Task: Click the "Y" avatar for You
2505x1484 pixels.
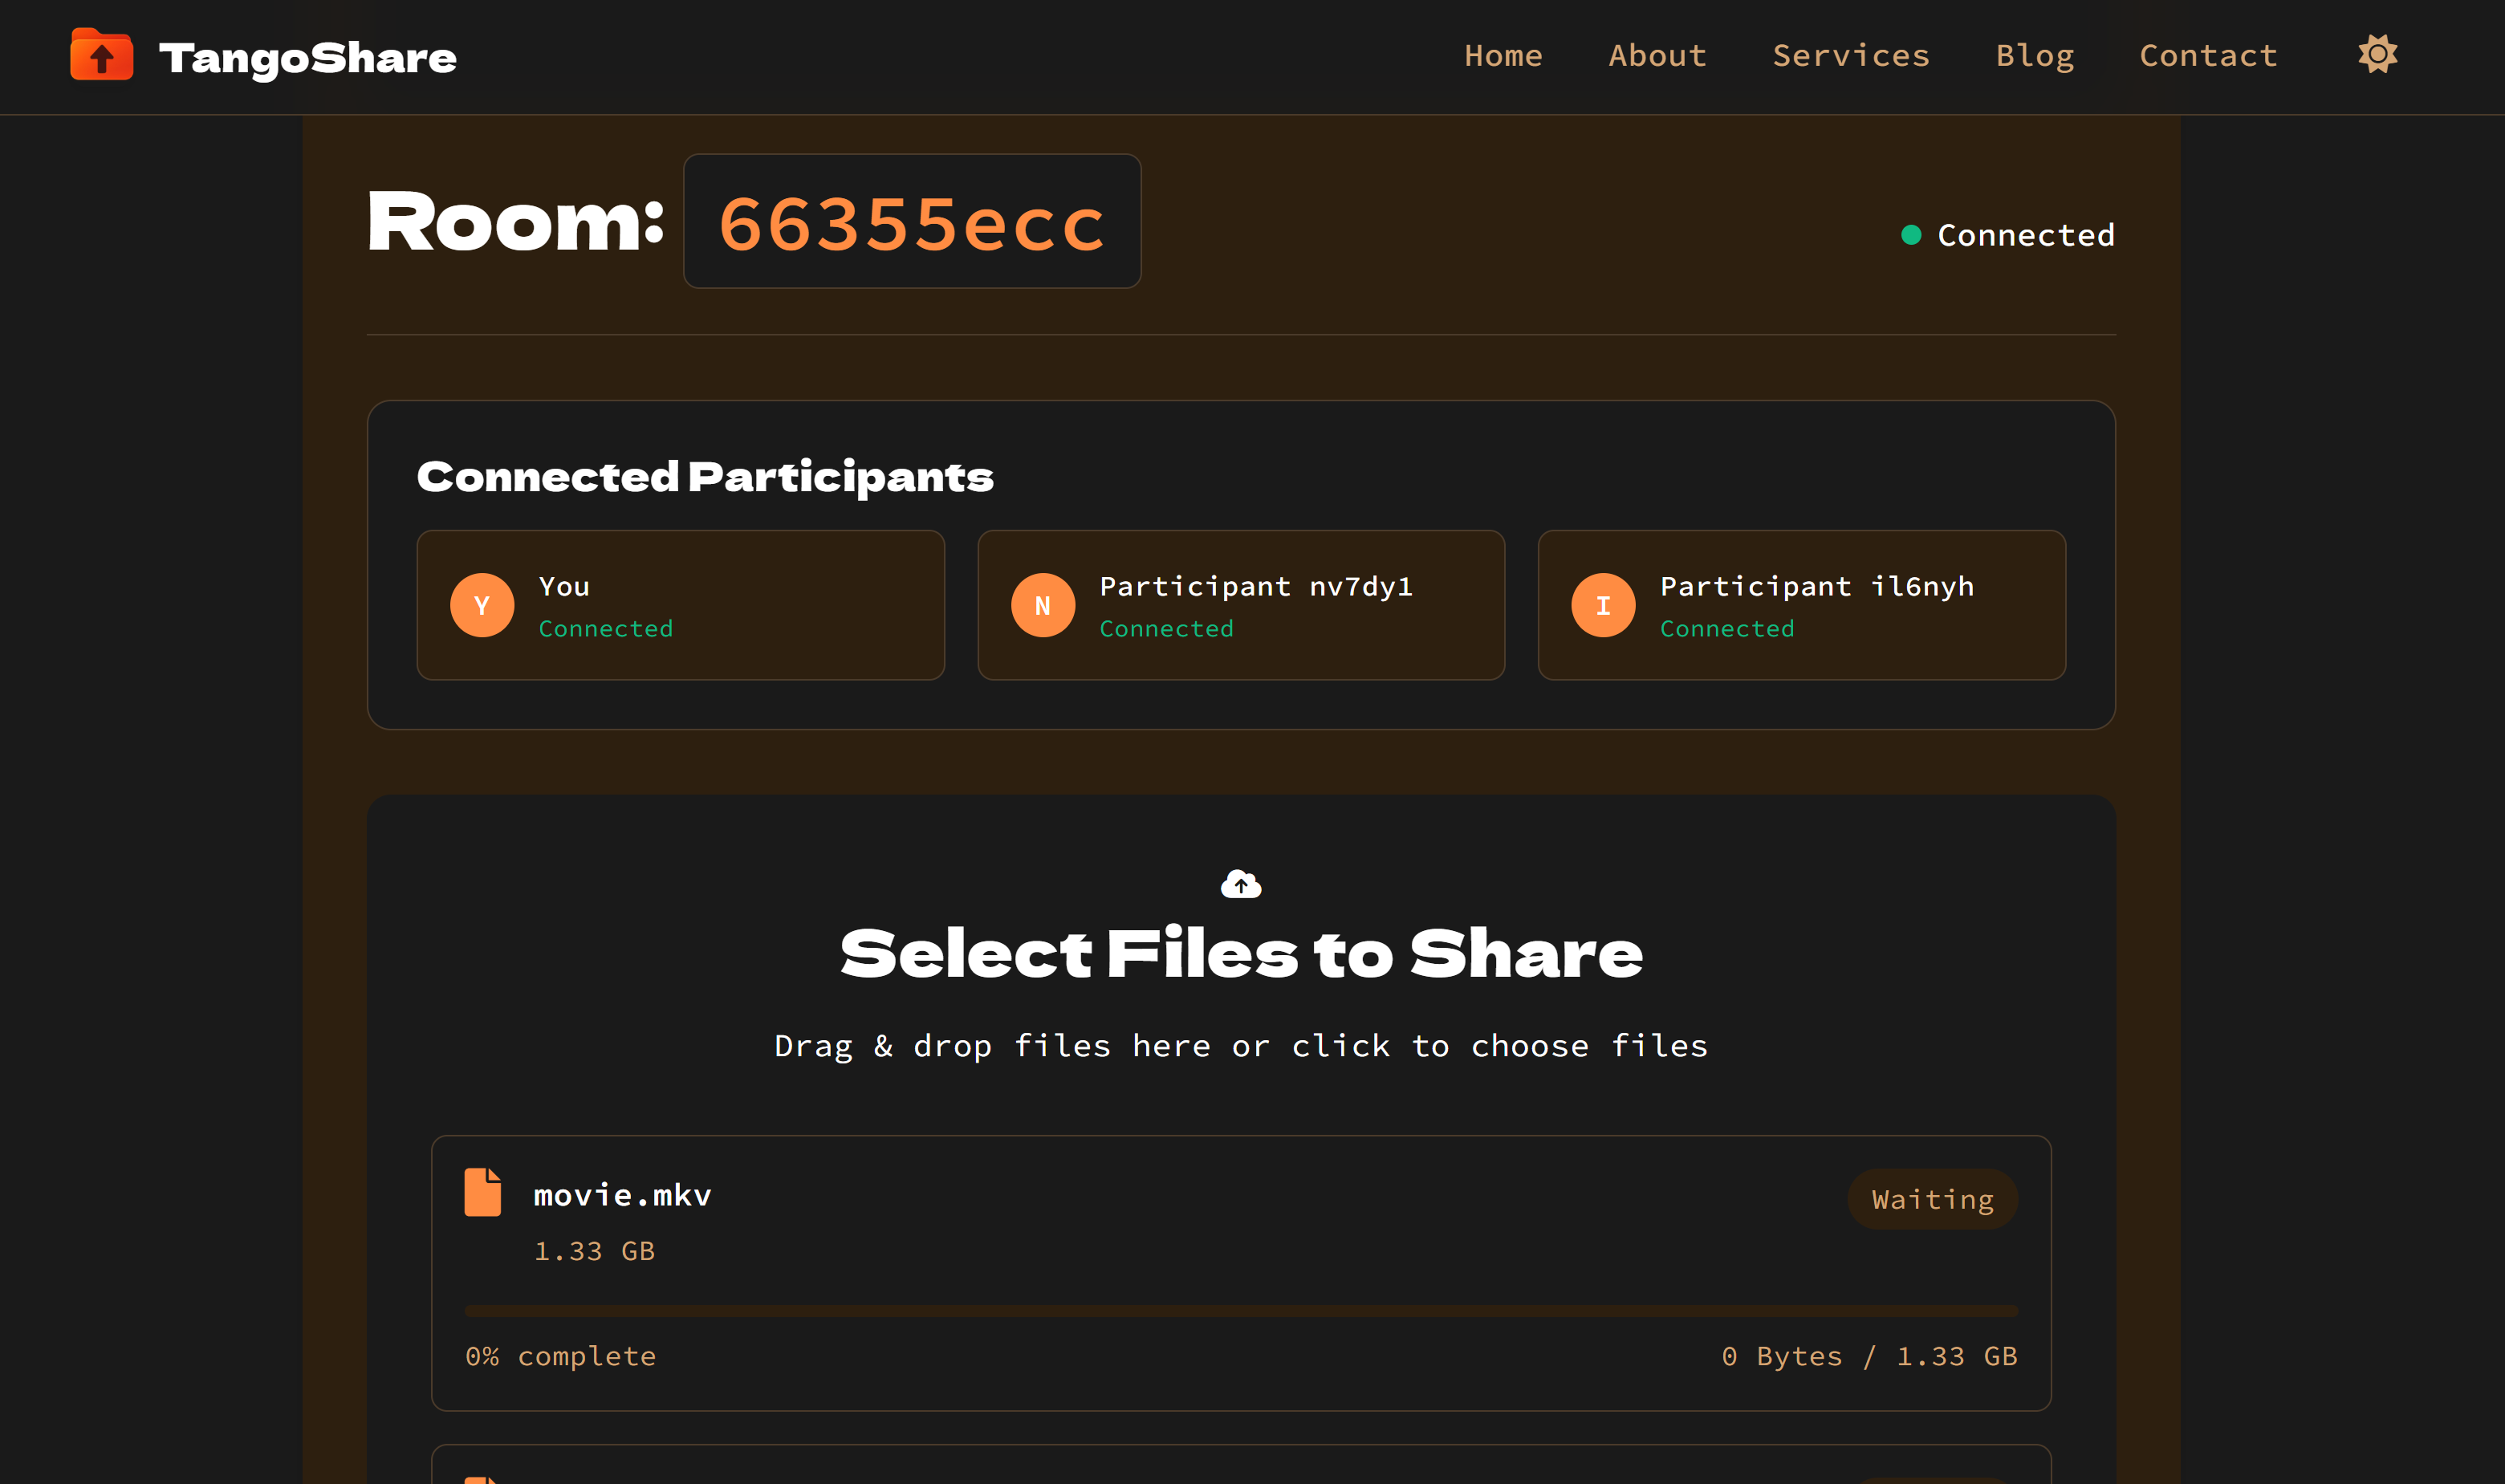Action: pyautogui.click(x=483, y=605)
